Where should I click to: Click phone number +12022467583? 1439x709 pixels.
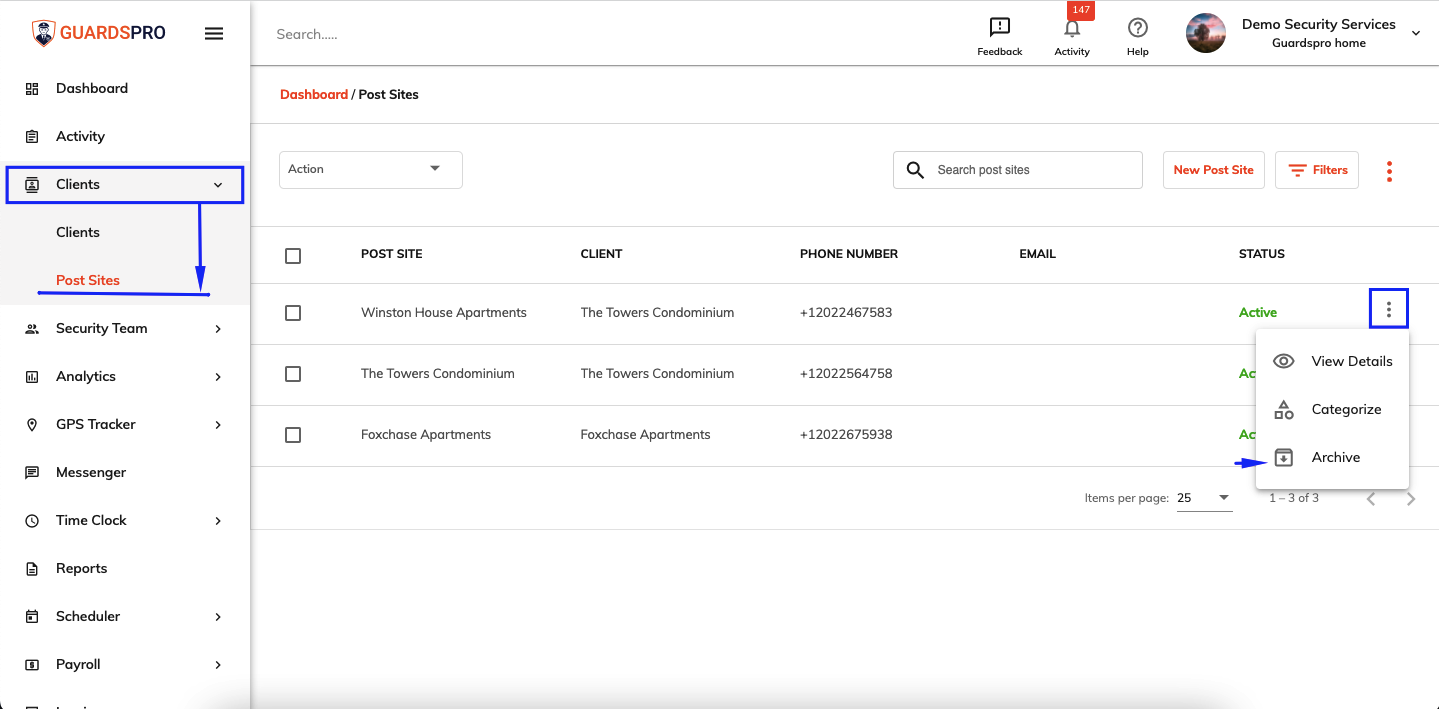coord(846,312)
